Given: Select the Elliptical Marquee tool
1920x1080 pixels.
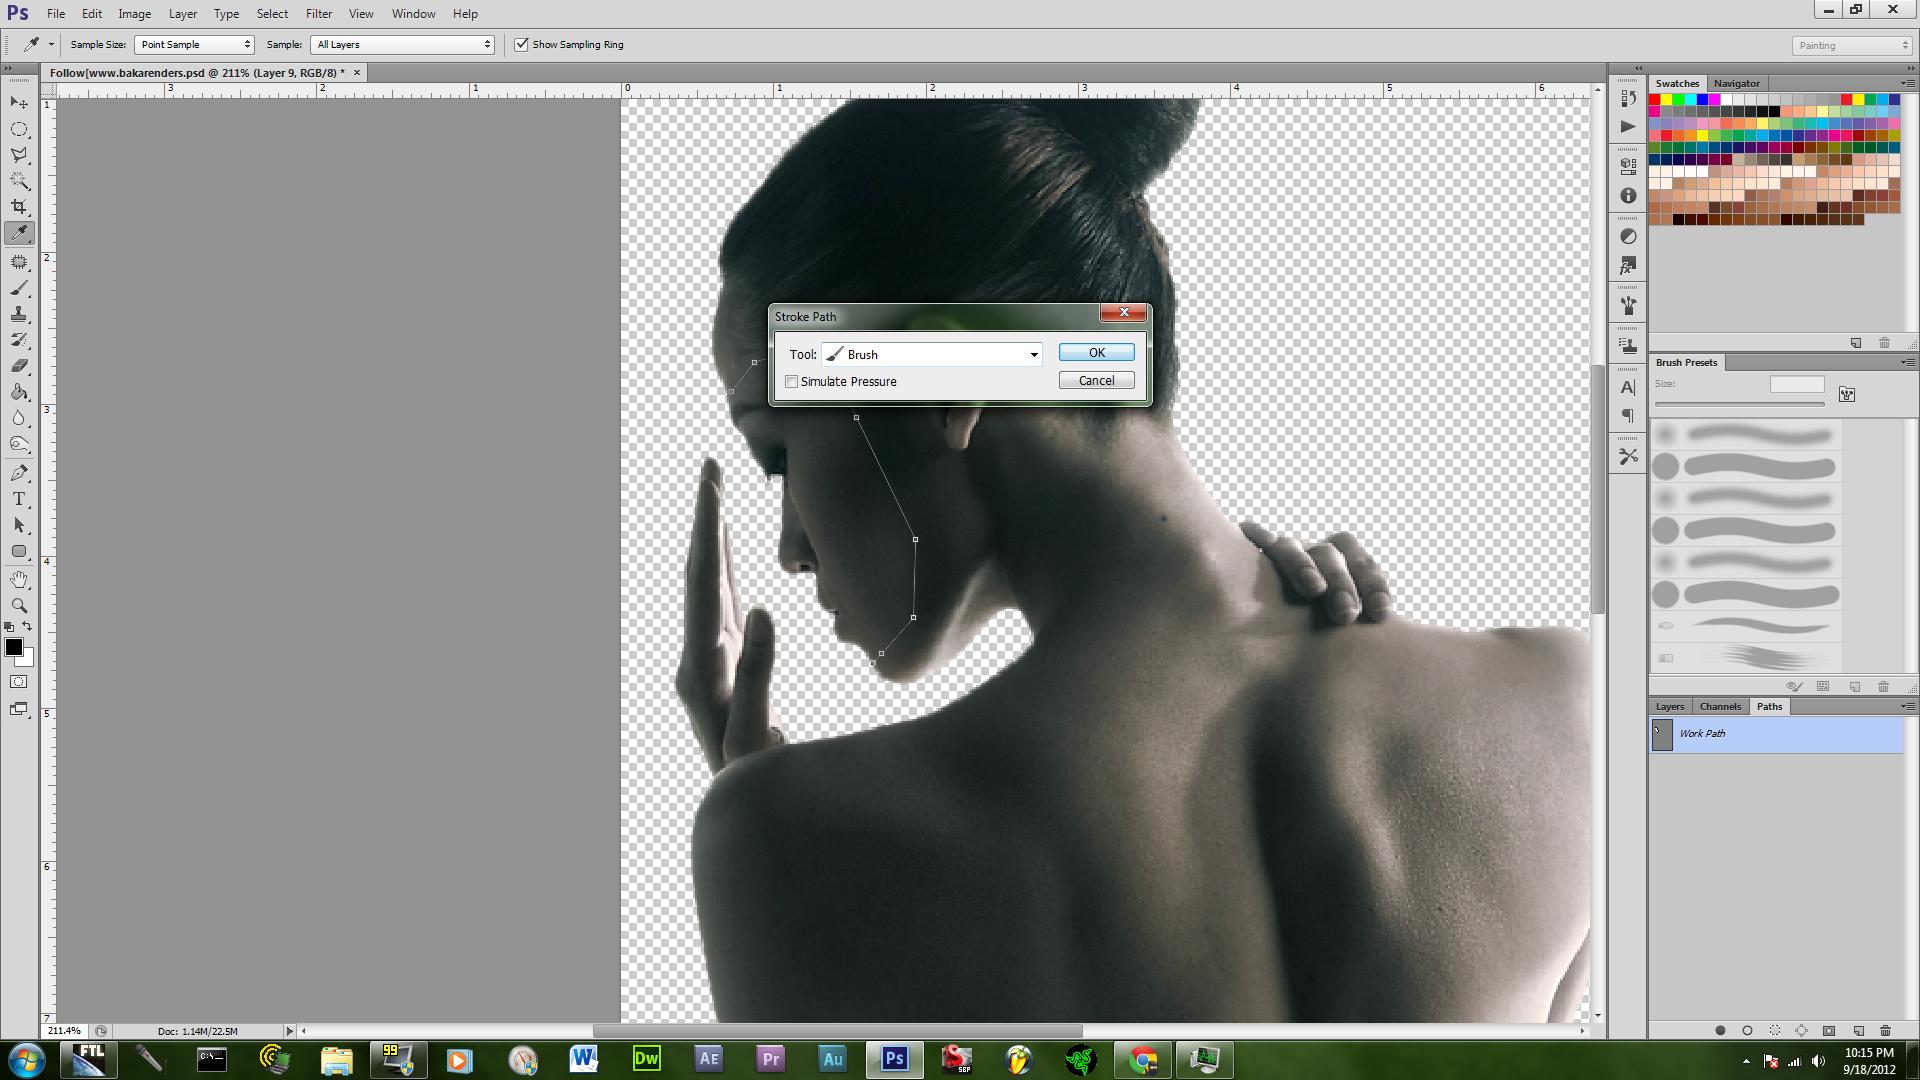Looking at the screenshot, I should click(19, 129).
